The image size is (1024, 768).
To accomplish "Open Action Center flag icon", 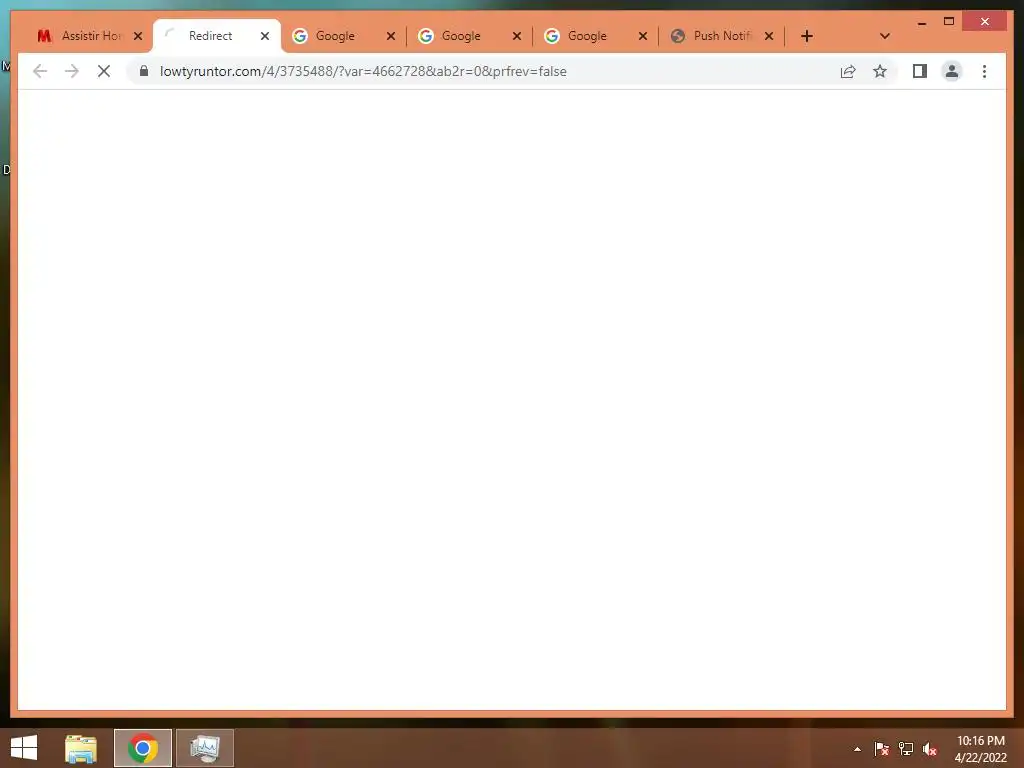I will coord(881,749).
